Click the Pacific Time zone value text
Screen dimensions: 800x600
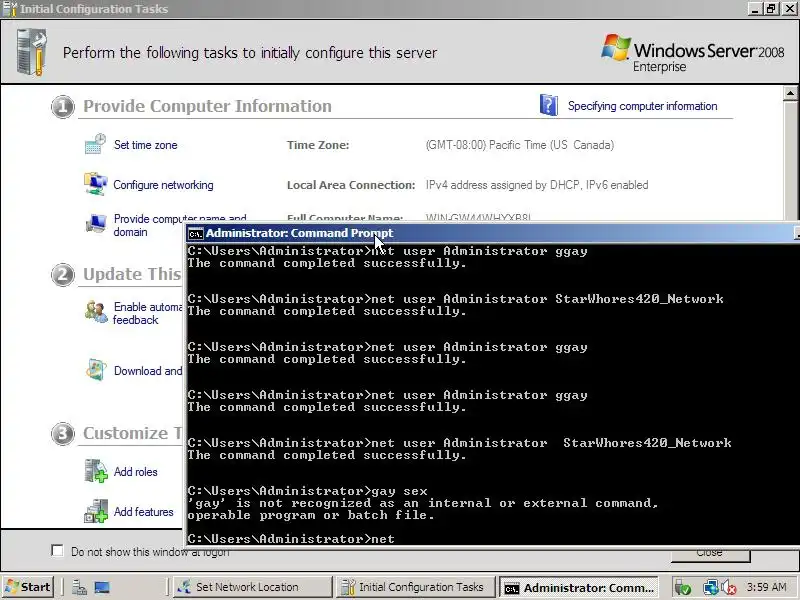tap(519, 145)
